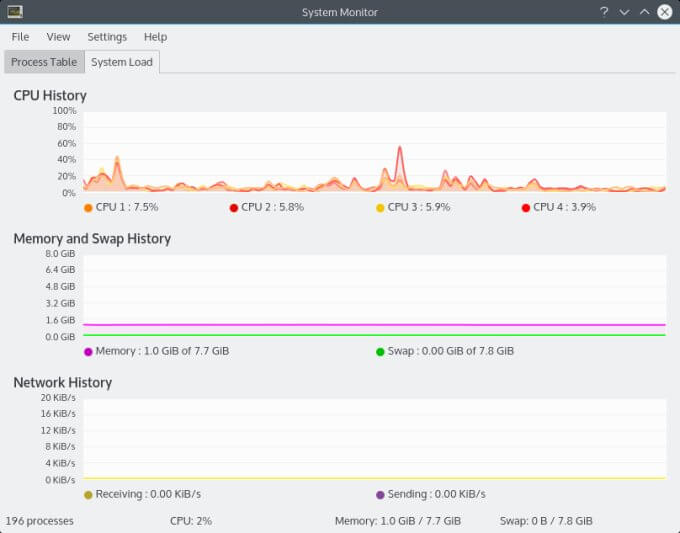Click the System Monitor app icon in title bar
Screen dimensions: 680x533
(15, 12)
